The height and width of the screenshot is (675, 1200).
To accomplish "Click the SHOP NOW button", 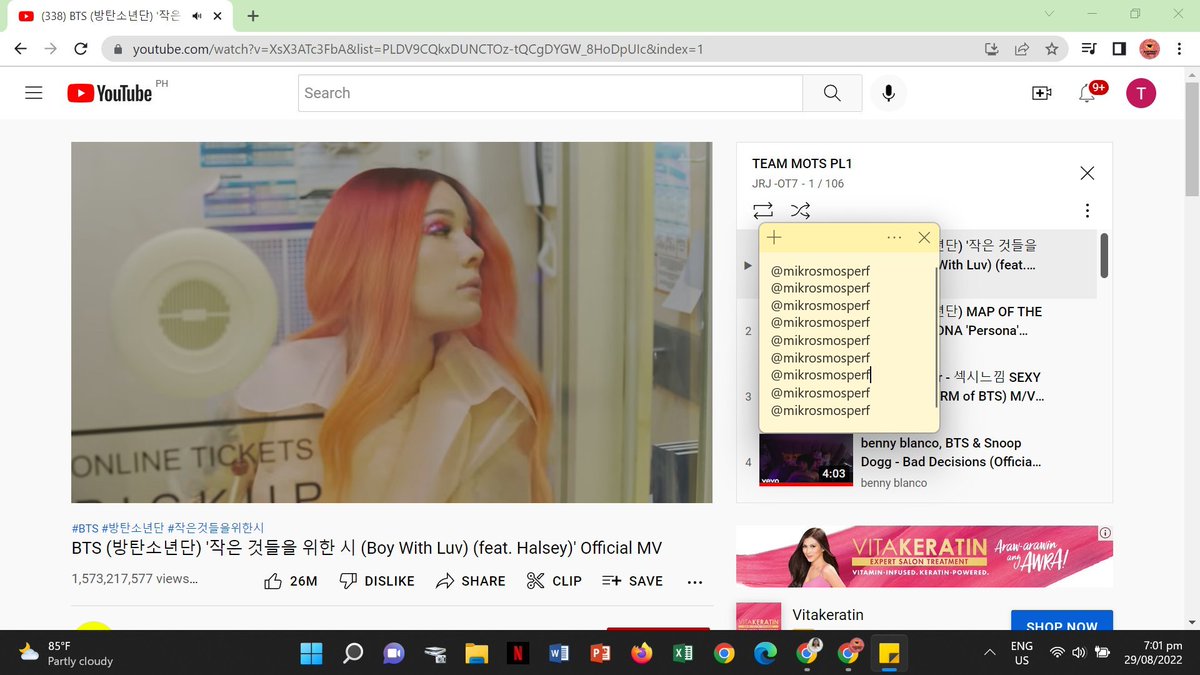I will click(1061, 622).
